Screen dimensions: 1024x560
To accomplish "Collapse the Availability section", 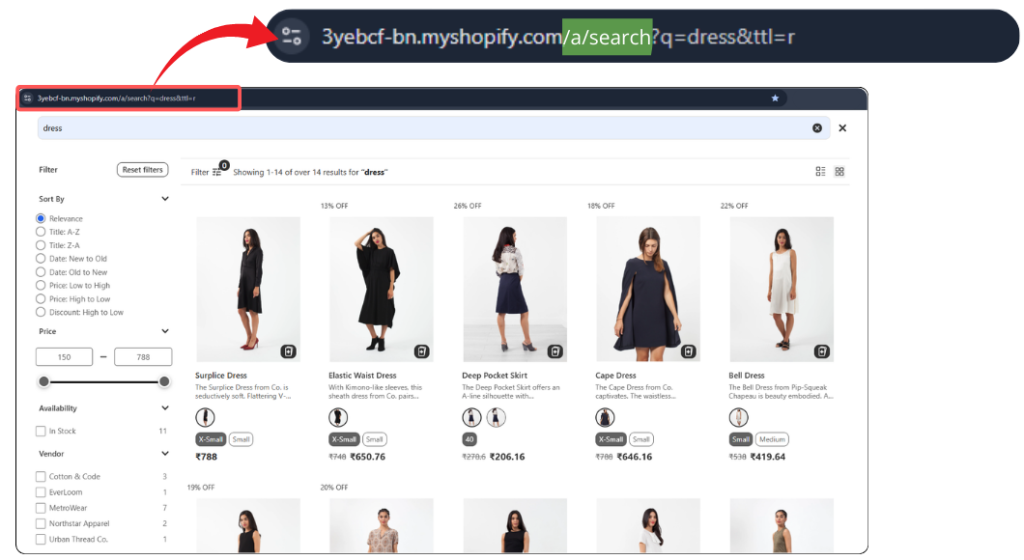I will [x=165, y=408].
